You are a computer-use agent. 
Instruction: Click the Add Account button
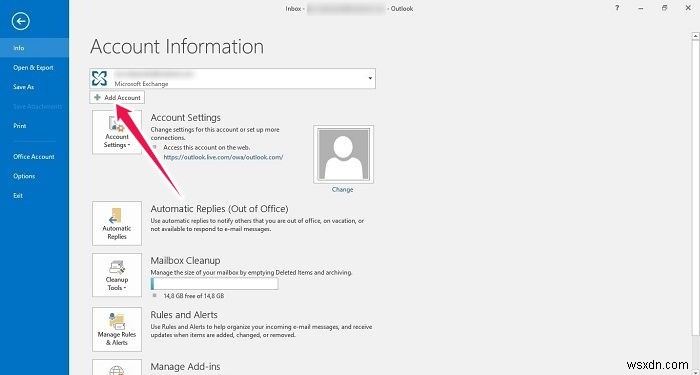coord(117,97)
